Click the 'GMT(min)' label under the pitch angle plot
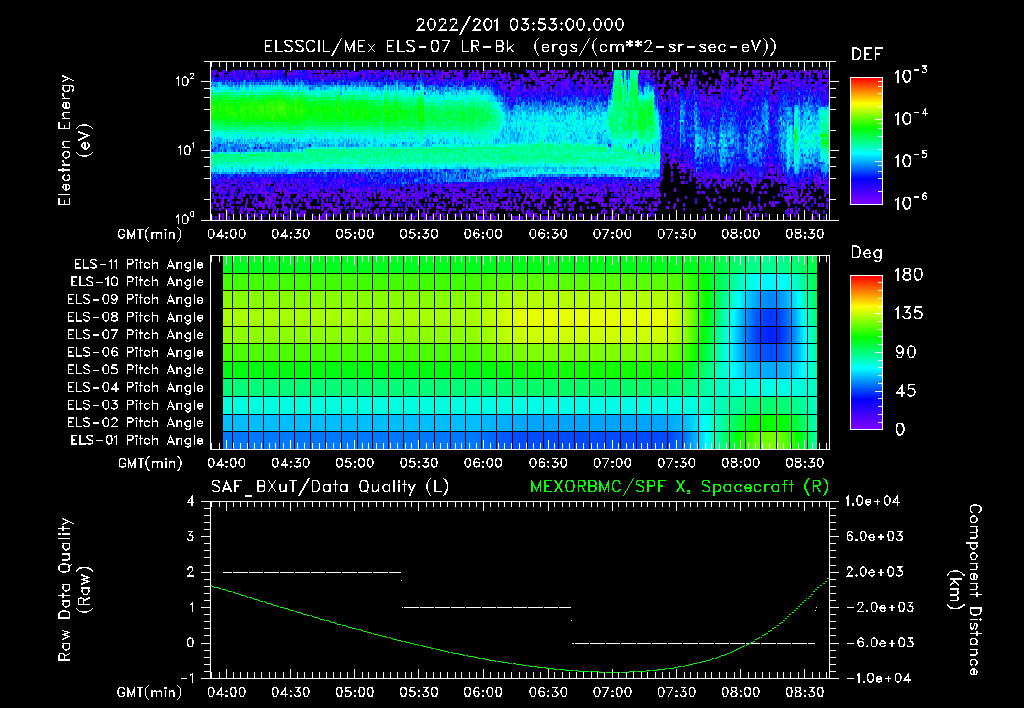Screen dimensions: 1024x708 coord(150,464)
